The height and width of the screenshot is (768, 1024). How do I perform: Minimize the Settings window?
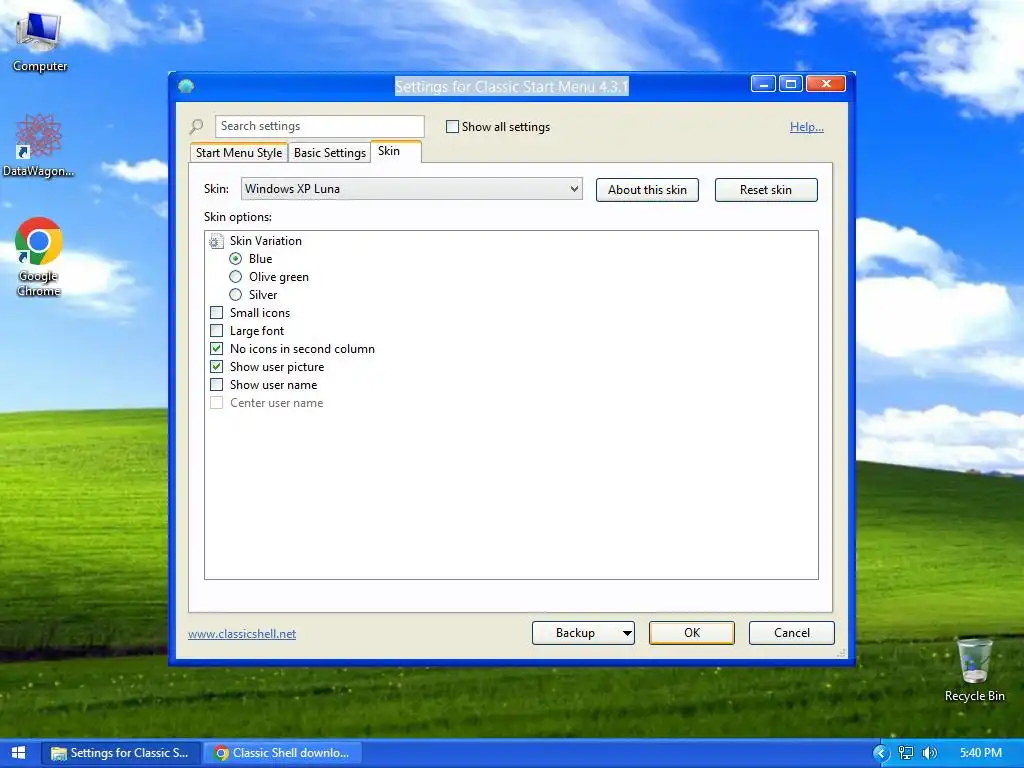coord(763,84)
